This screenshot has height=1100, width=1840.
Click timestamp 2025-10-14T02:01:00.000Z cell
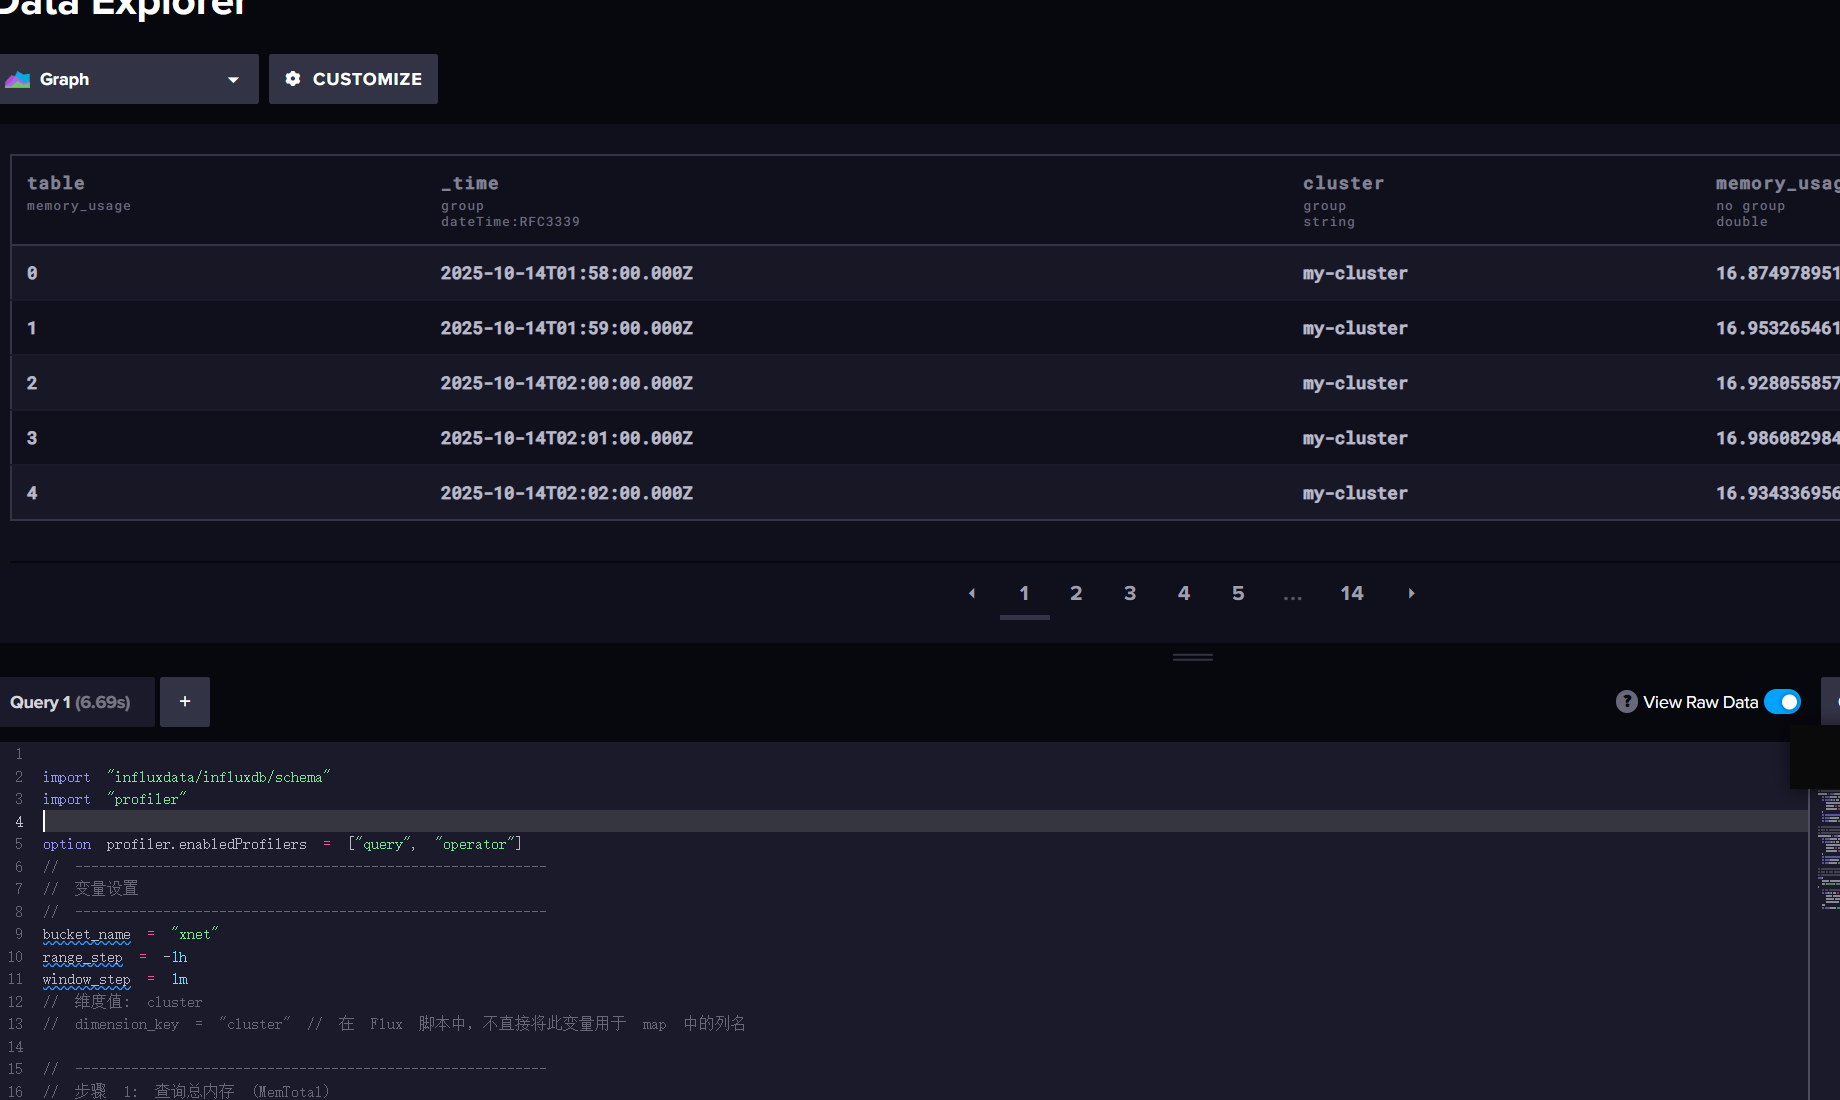[567, 438]
